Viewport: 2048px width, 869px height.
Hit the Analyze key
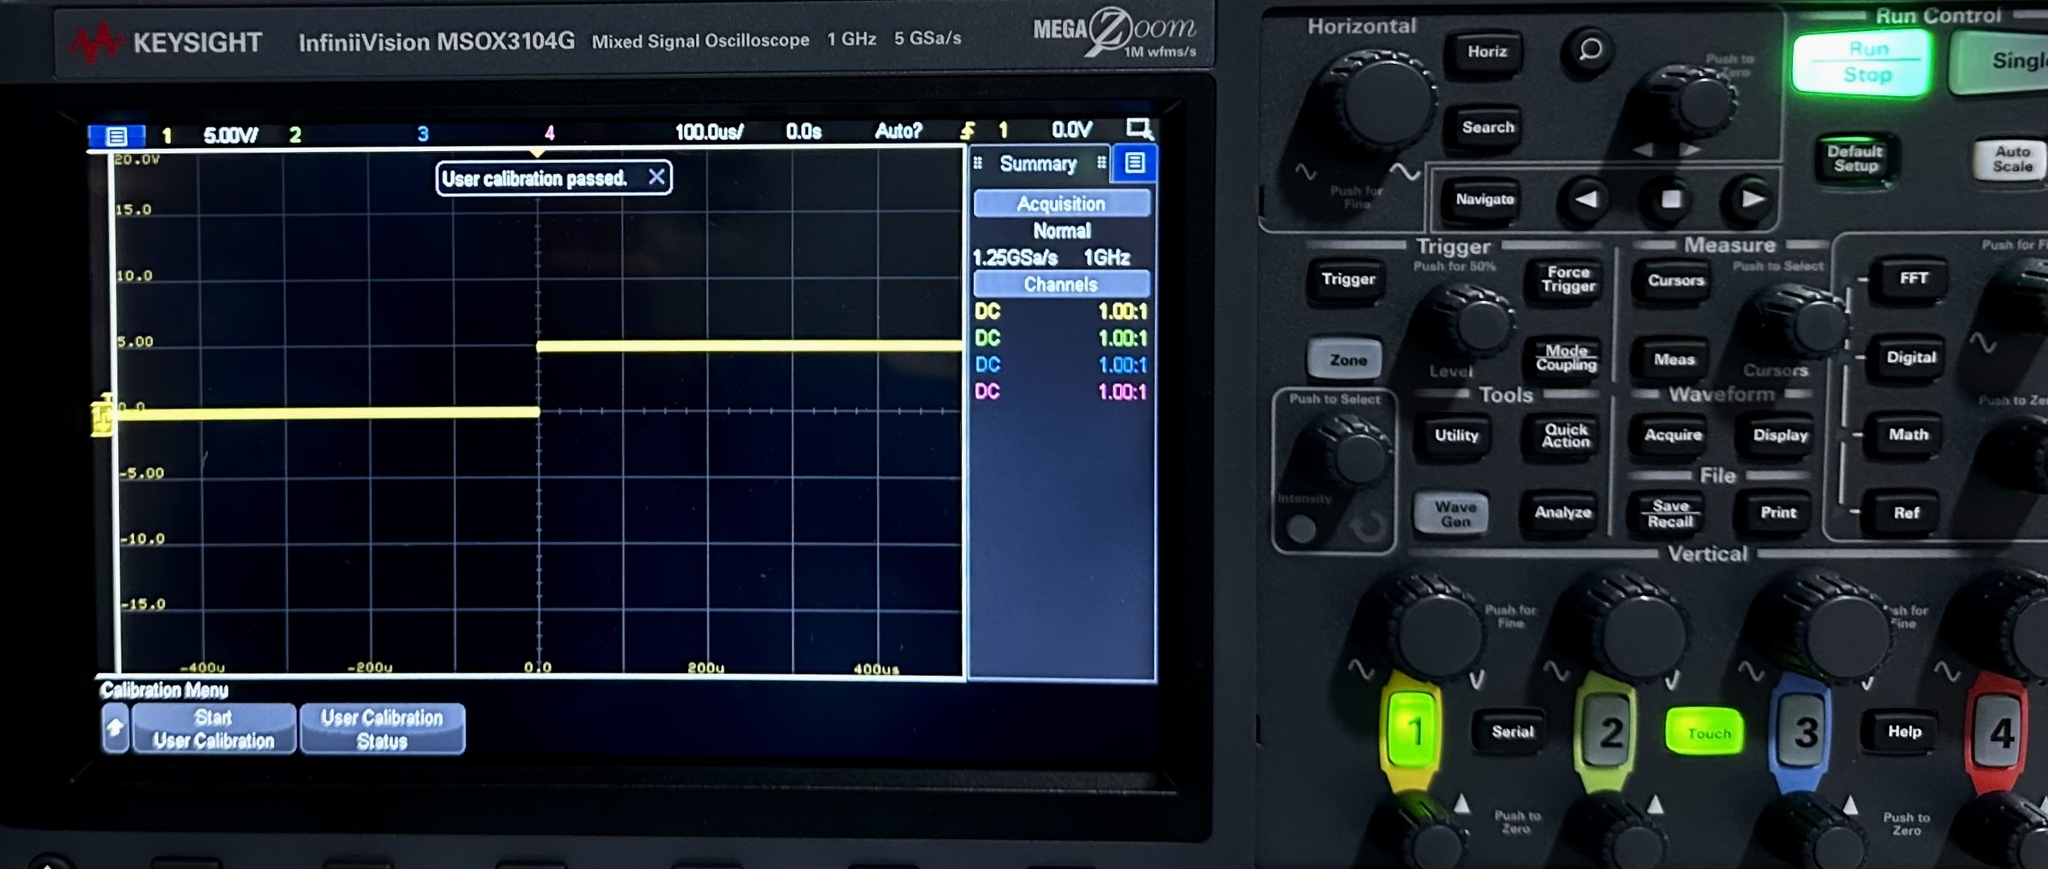click(1562, 512)
